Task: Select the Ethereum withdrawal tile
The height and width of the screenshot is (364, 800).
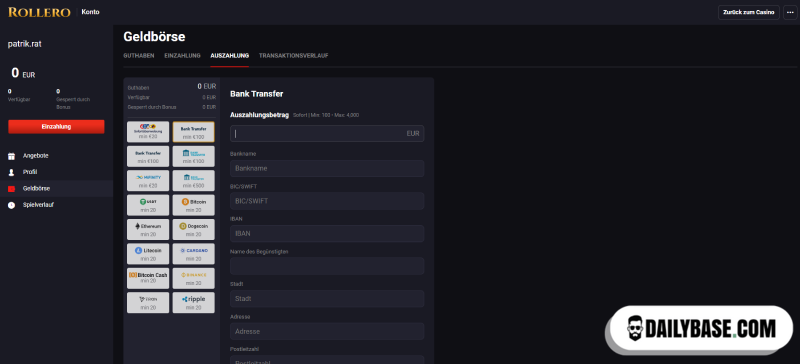Action: [x=148, y=230]
